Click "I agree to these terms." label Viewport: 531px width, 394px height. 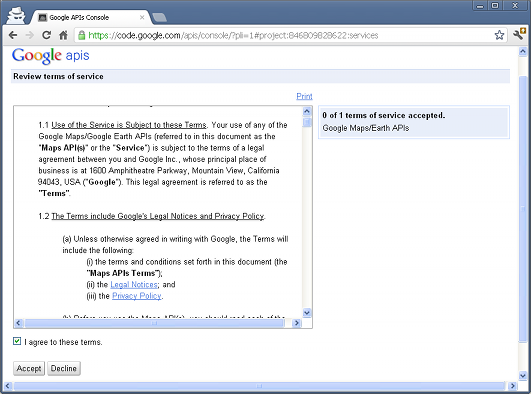(63, 342)
